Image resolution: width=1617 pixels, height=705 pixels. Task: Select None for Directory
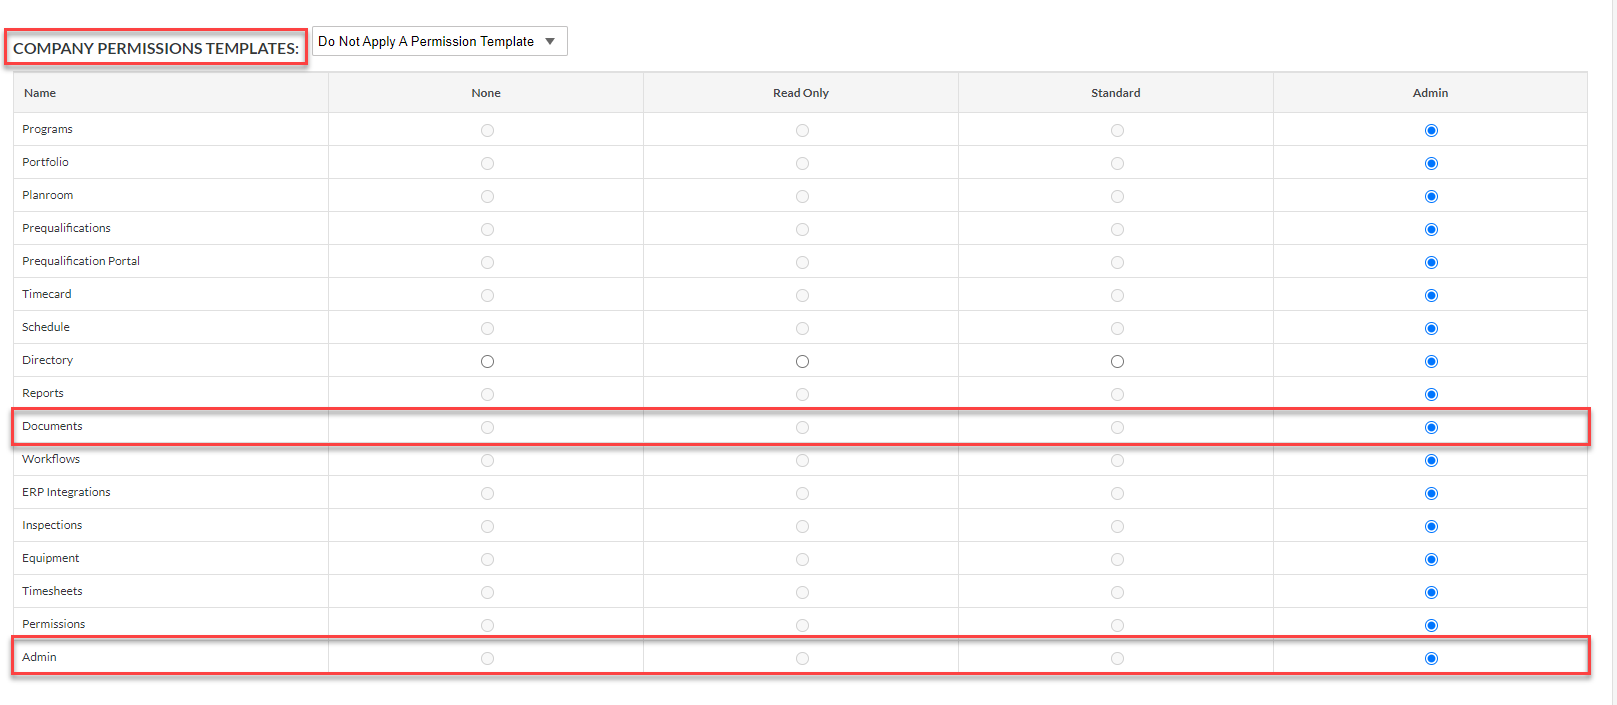pyautogui.click(x=487, y=361)
